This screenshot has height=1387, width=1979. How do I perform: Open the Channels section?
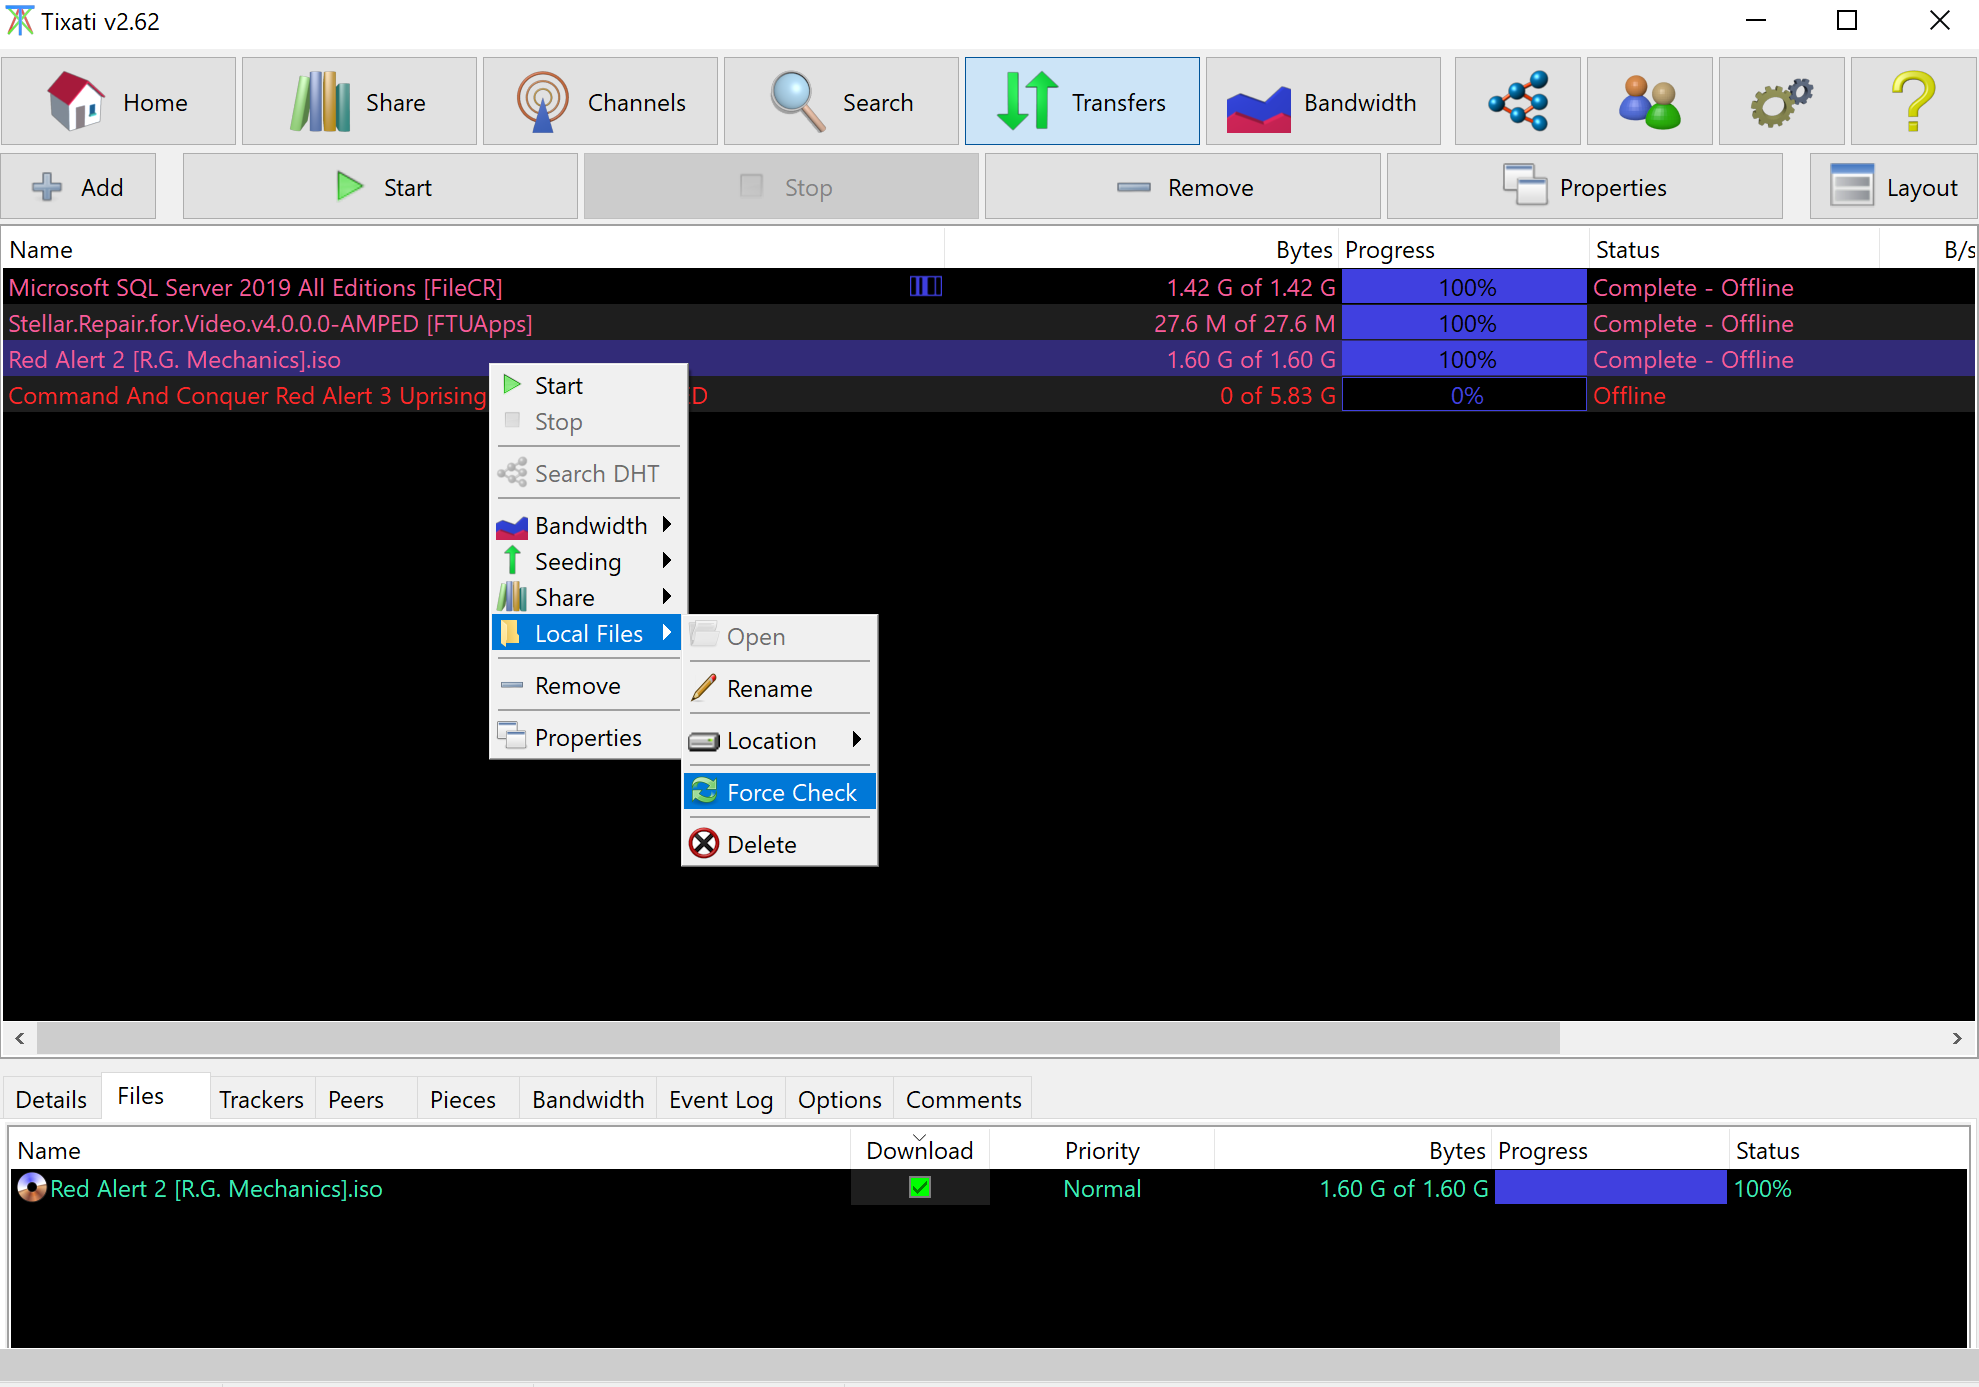600,101
